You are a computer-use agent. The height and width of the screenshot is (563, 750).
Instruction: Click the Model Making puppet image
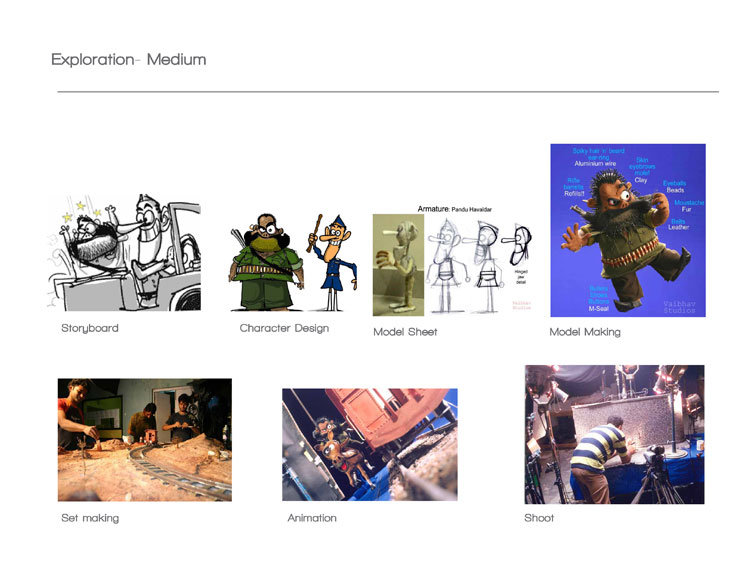627,230
